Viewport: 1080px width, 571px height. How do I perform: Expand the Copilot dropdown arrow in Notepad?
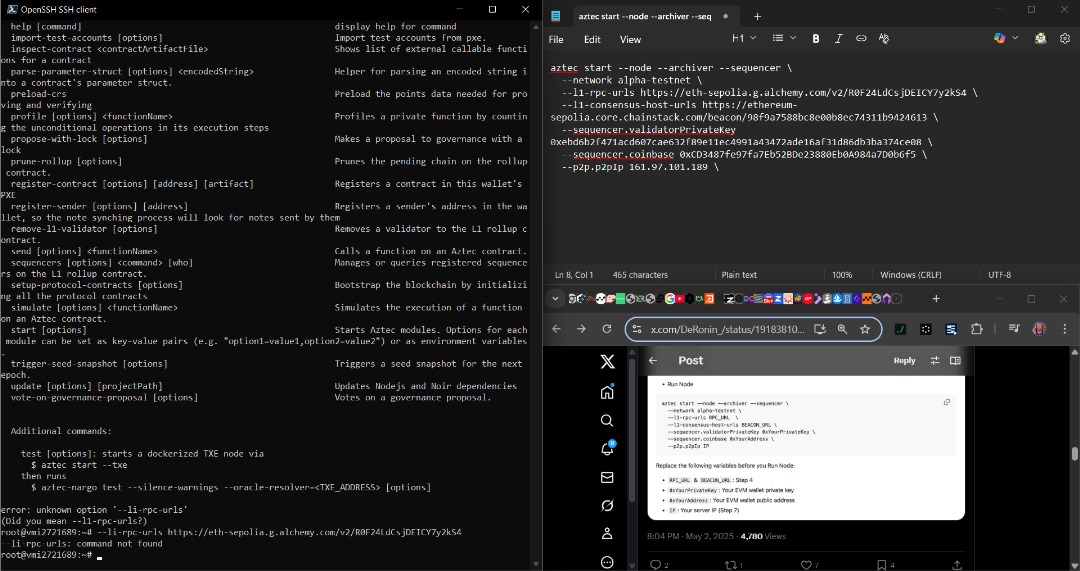1015,39
